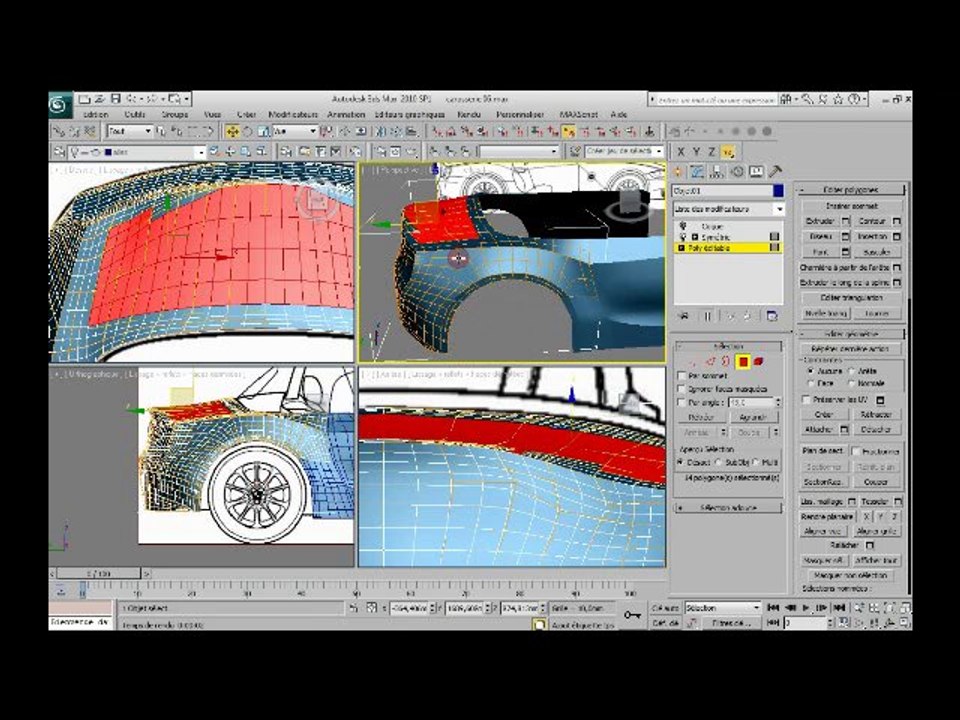The height and width of the screenshot is (720, 960).
Task: Open the 3ds Max application menu logo
Action: [60, 106]
